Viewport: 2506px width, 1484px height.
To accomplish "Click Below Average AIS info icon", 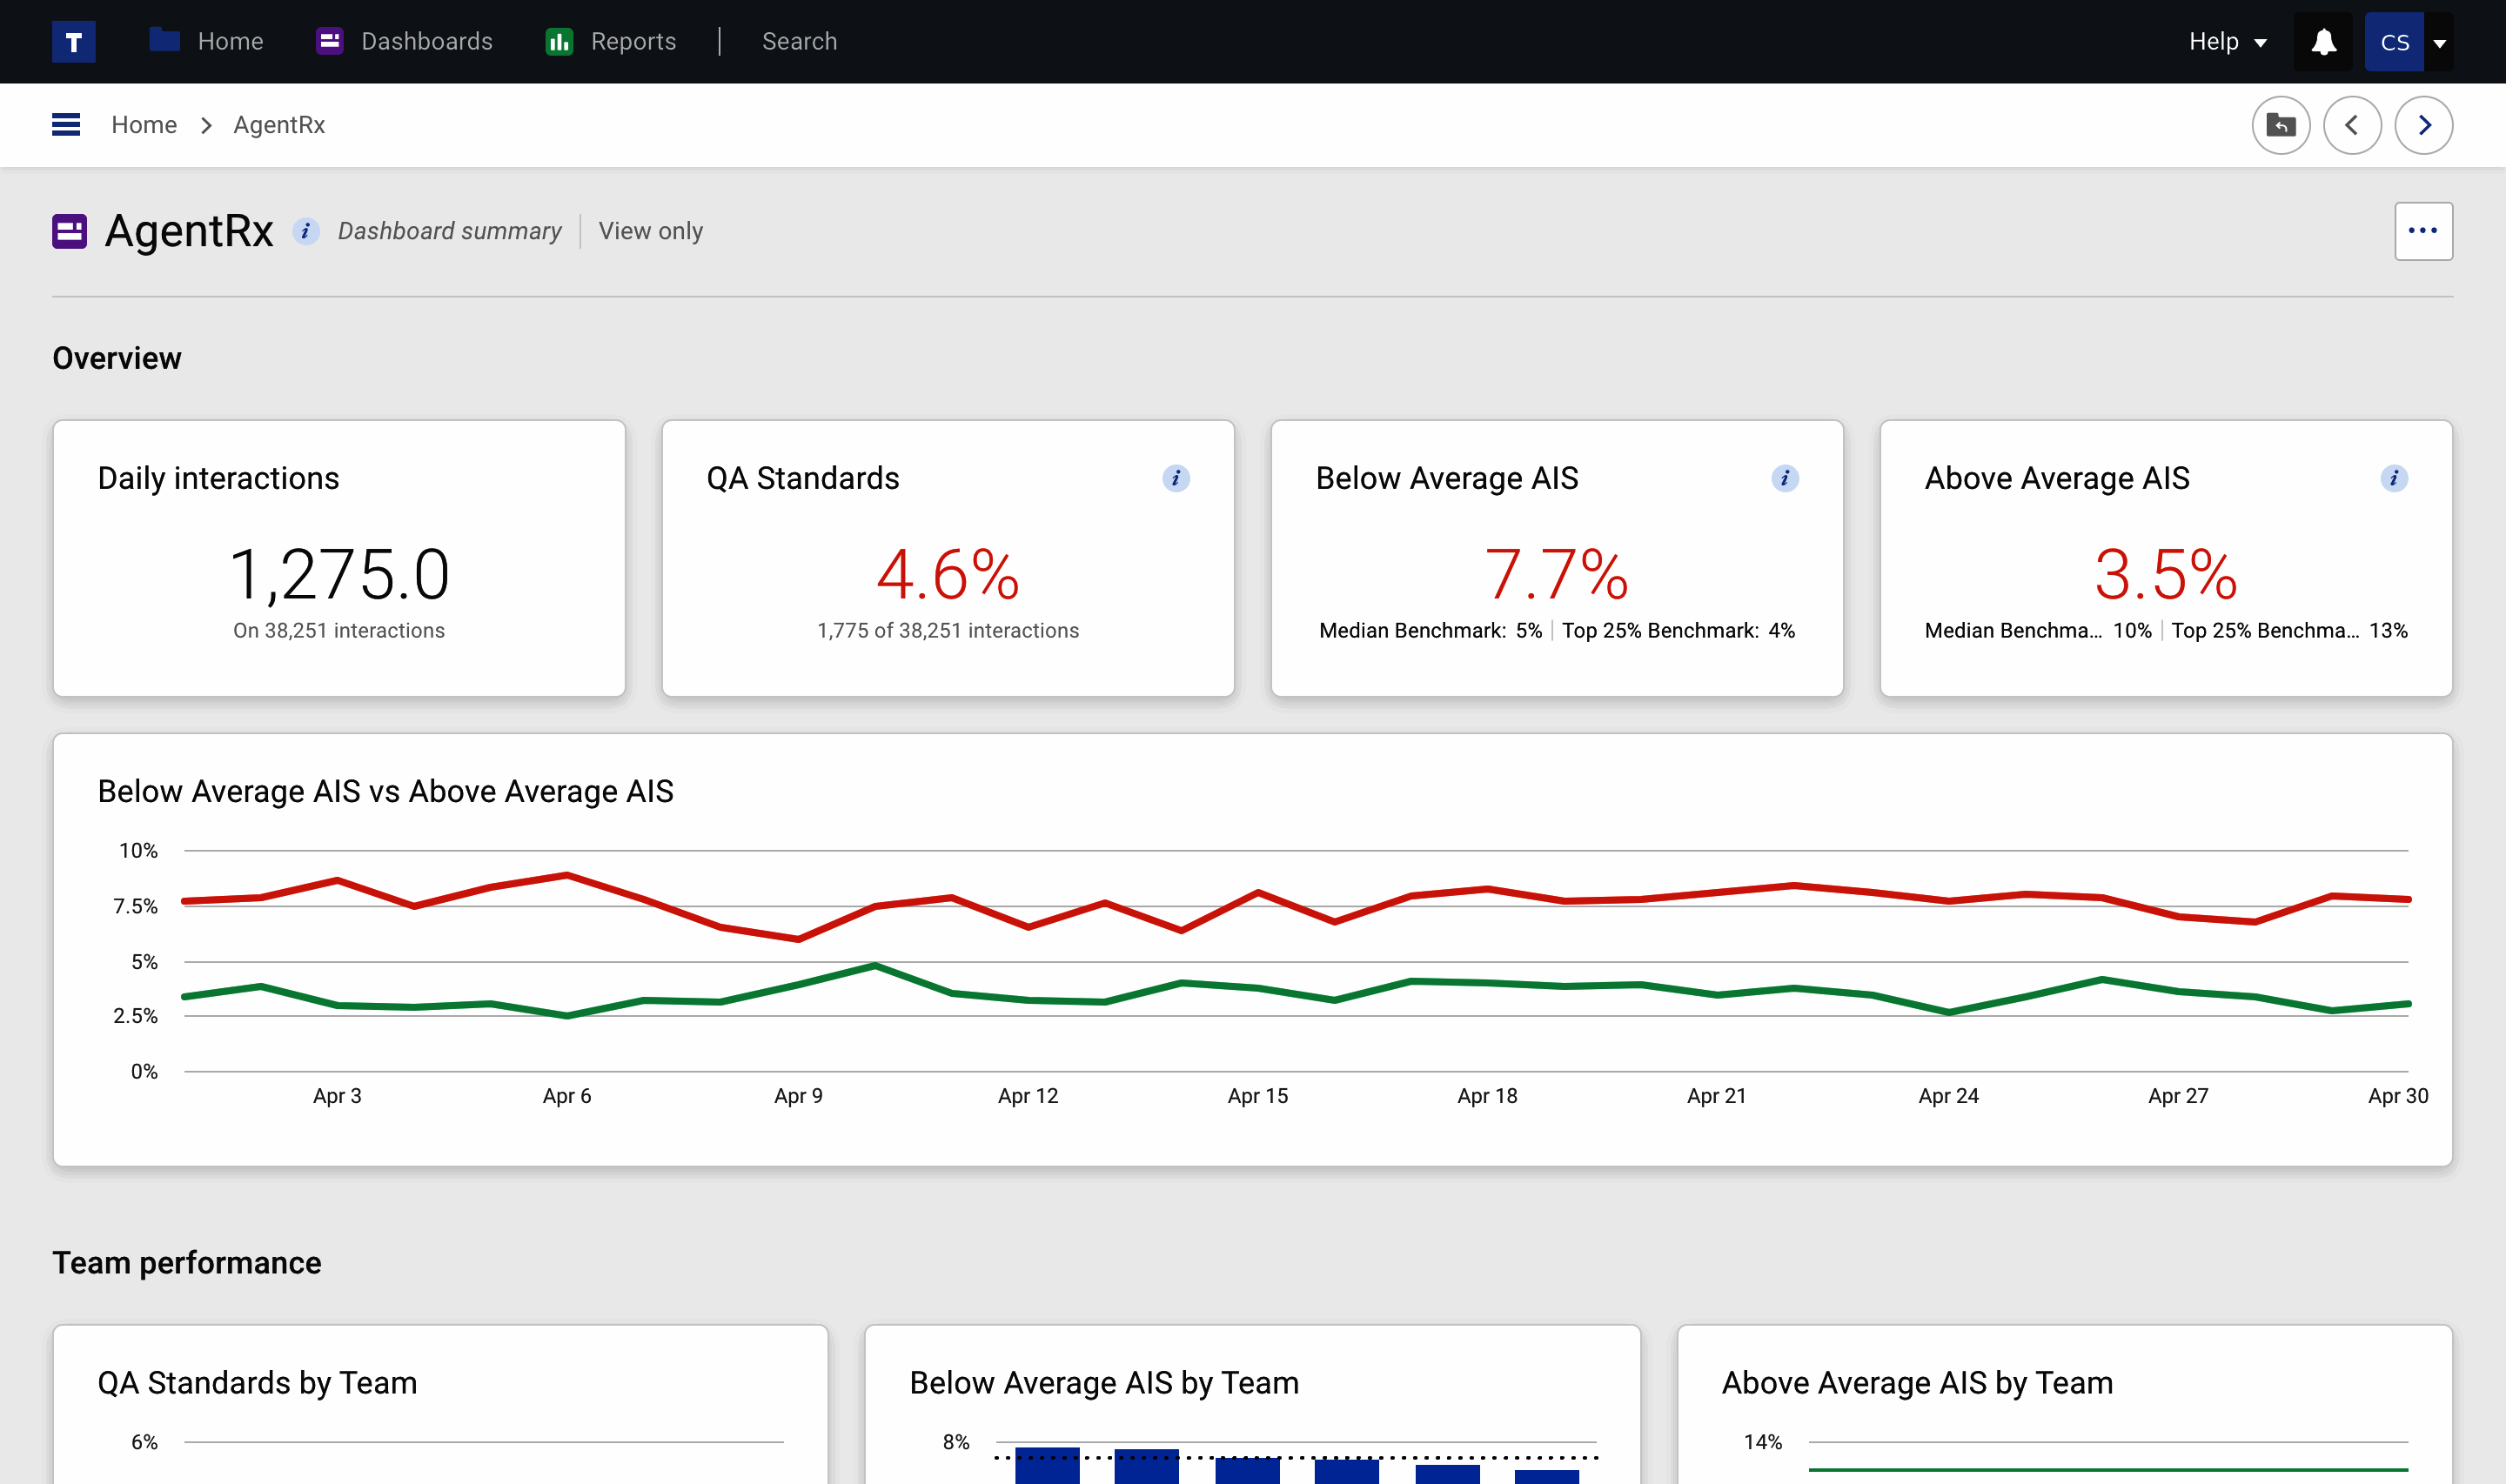I will (1784, 478).
